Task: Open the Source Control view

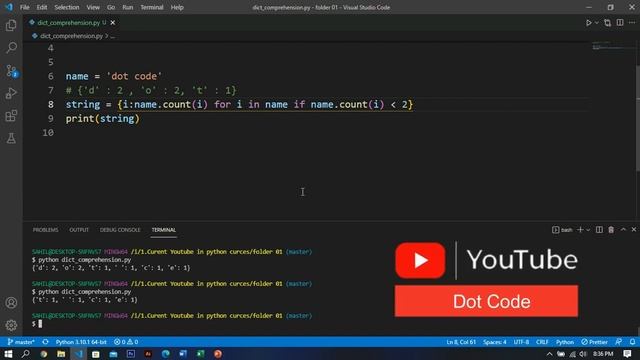Action: [11, 71]
